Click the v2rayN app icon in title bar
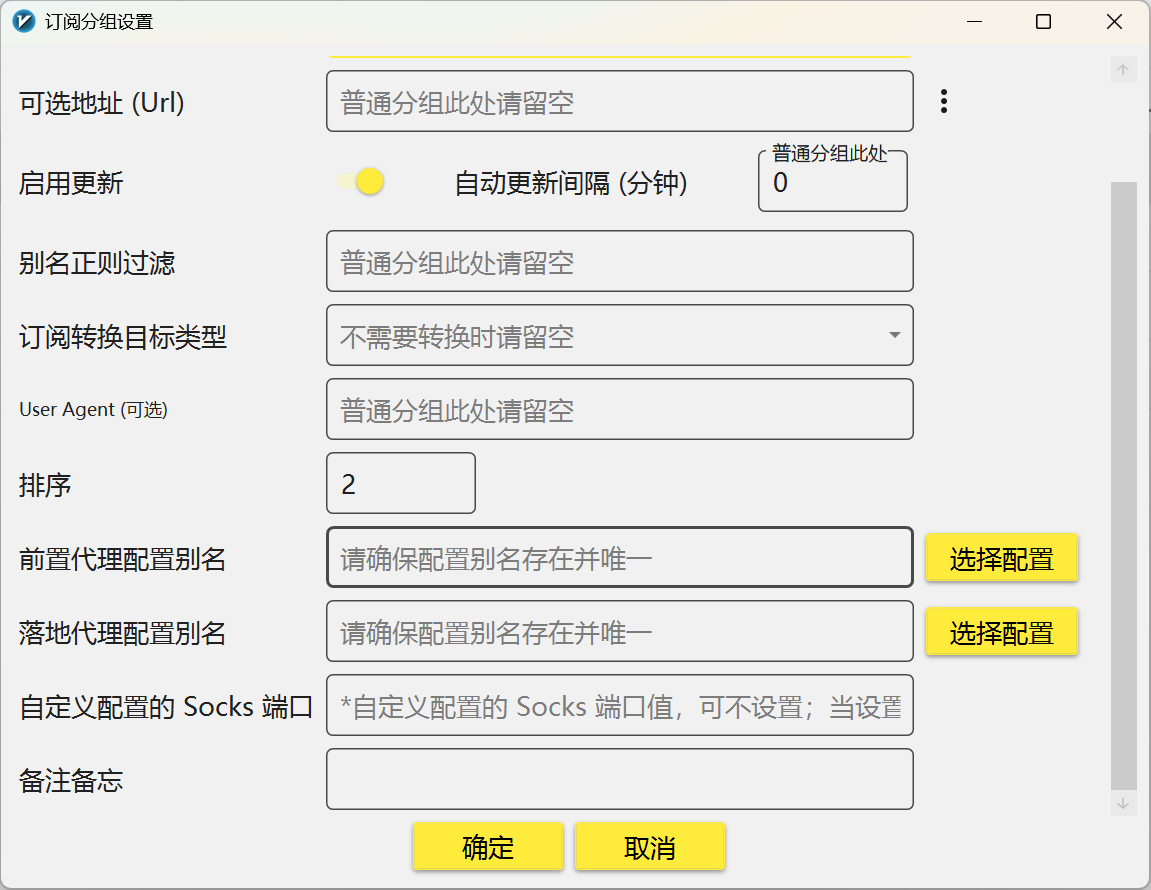 point(23,21)
